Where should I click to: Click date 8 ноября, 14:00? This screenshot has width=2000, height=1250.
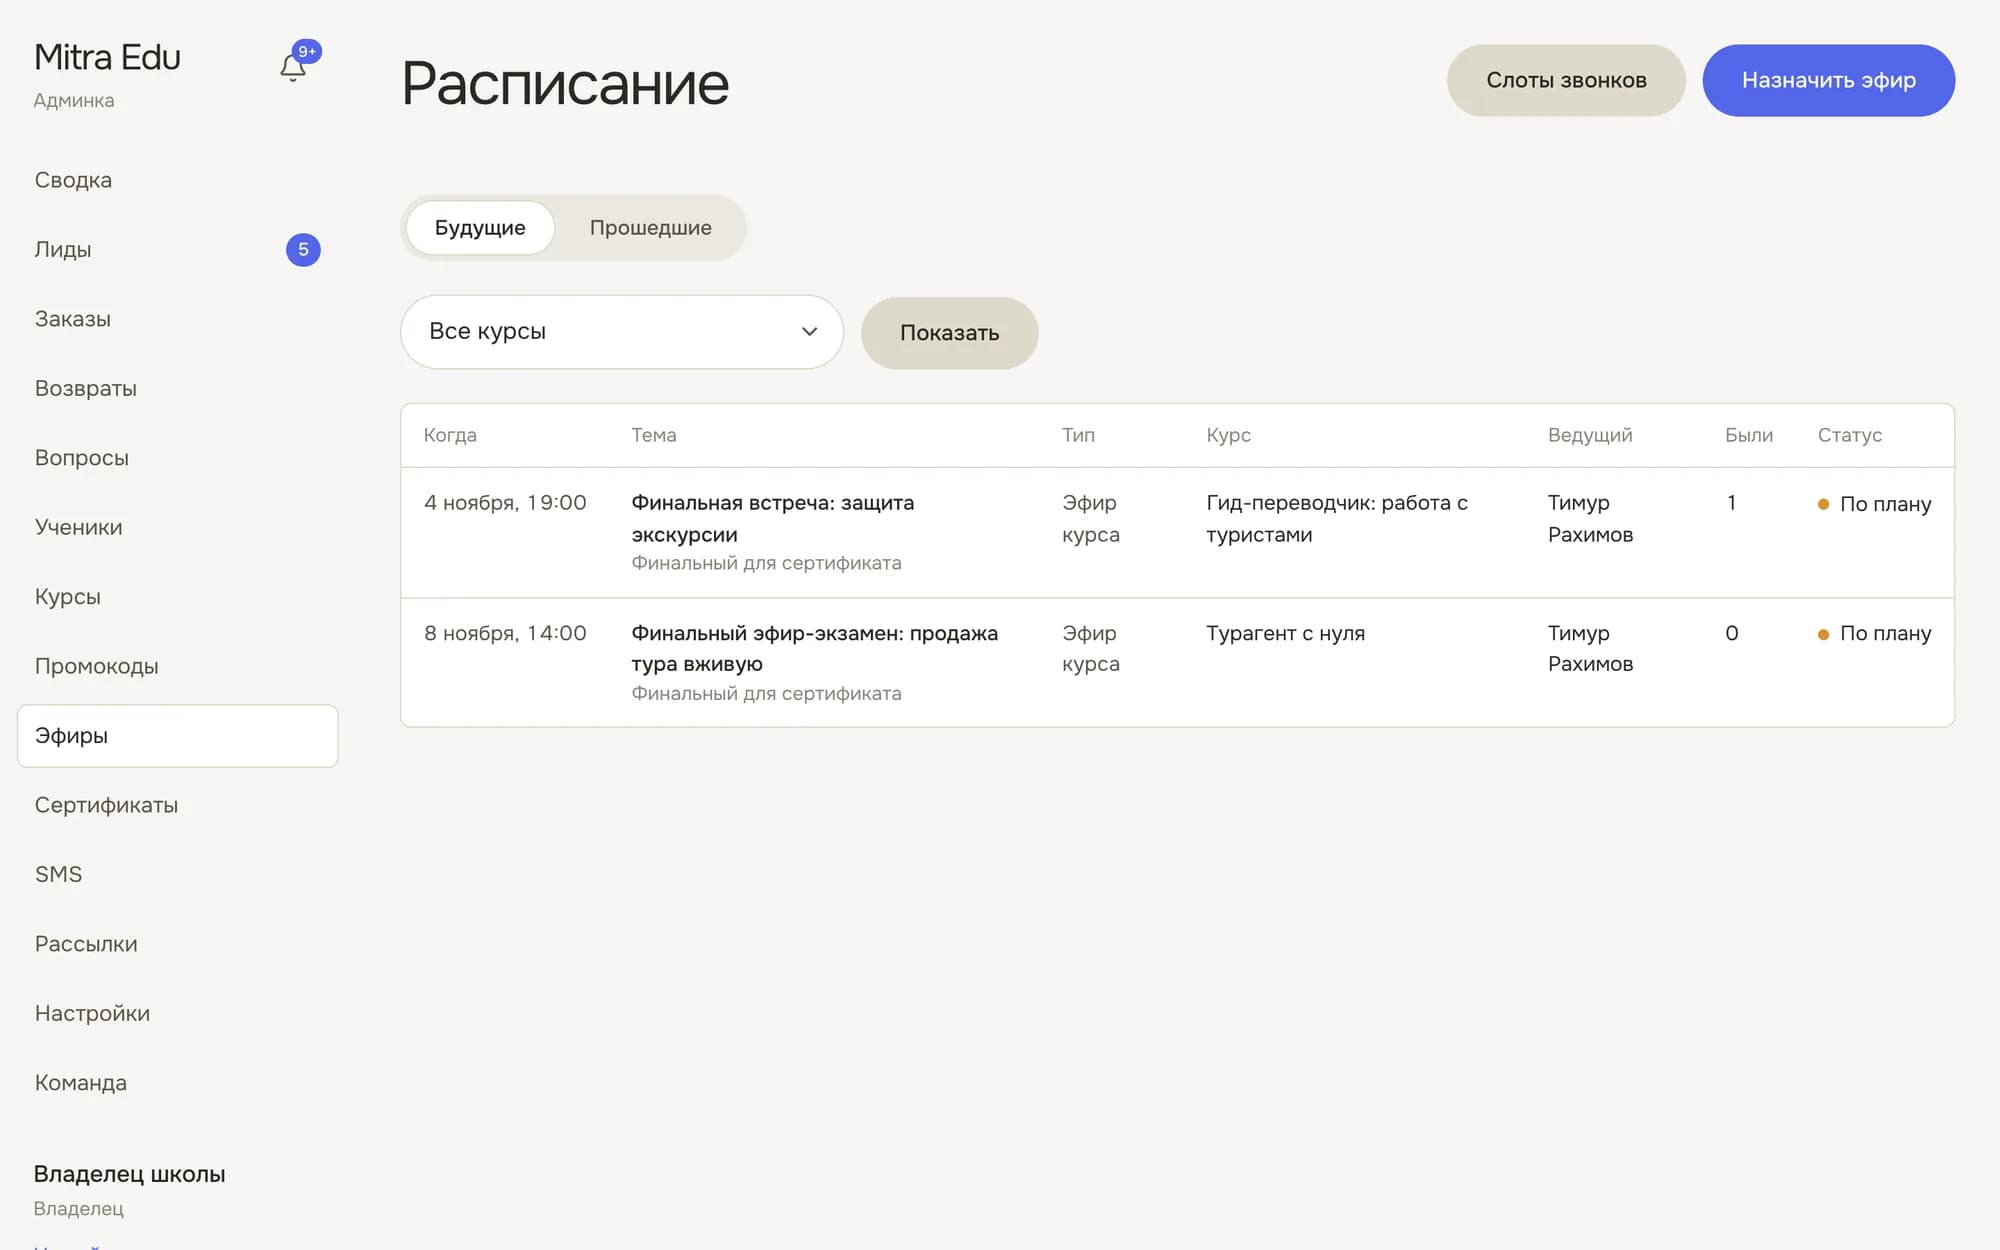click(505, 633)
